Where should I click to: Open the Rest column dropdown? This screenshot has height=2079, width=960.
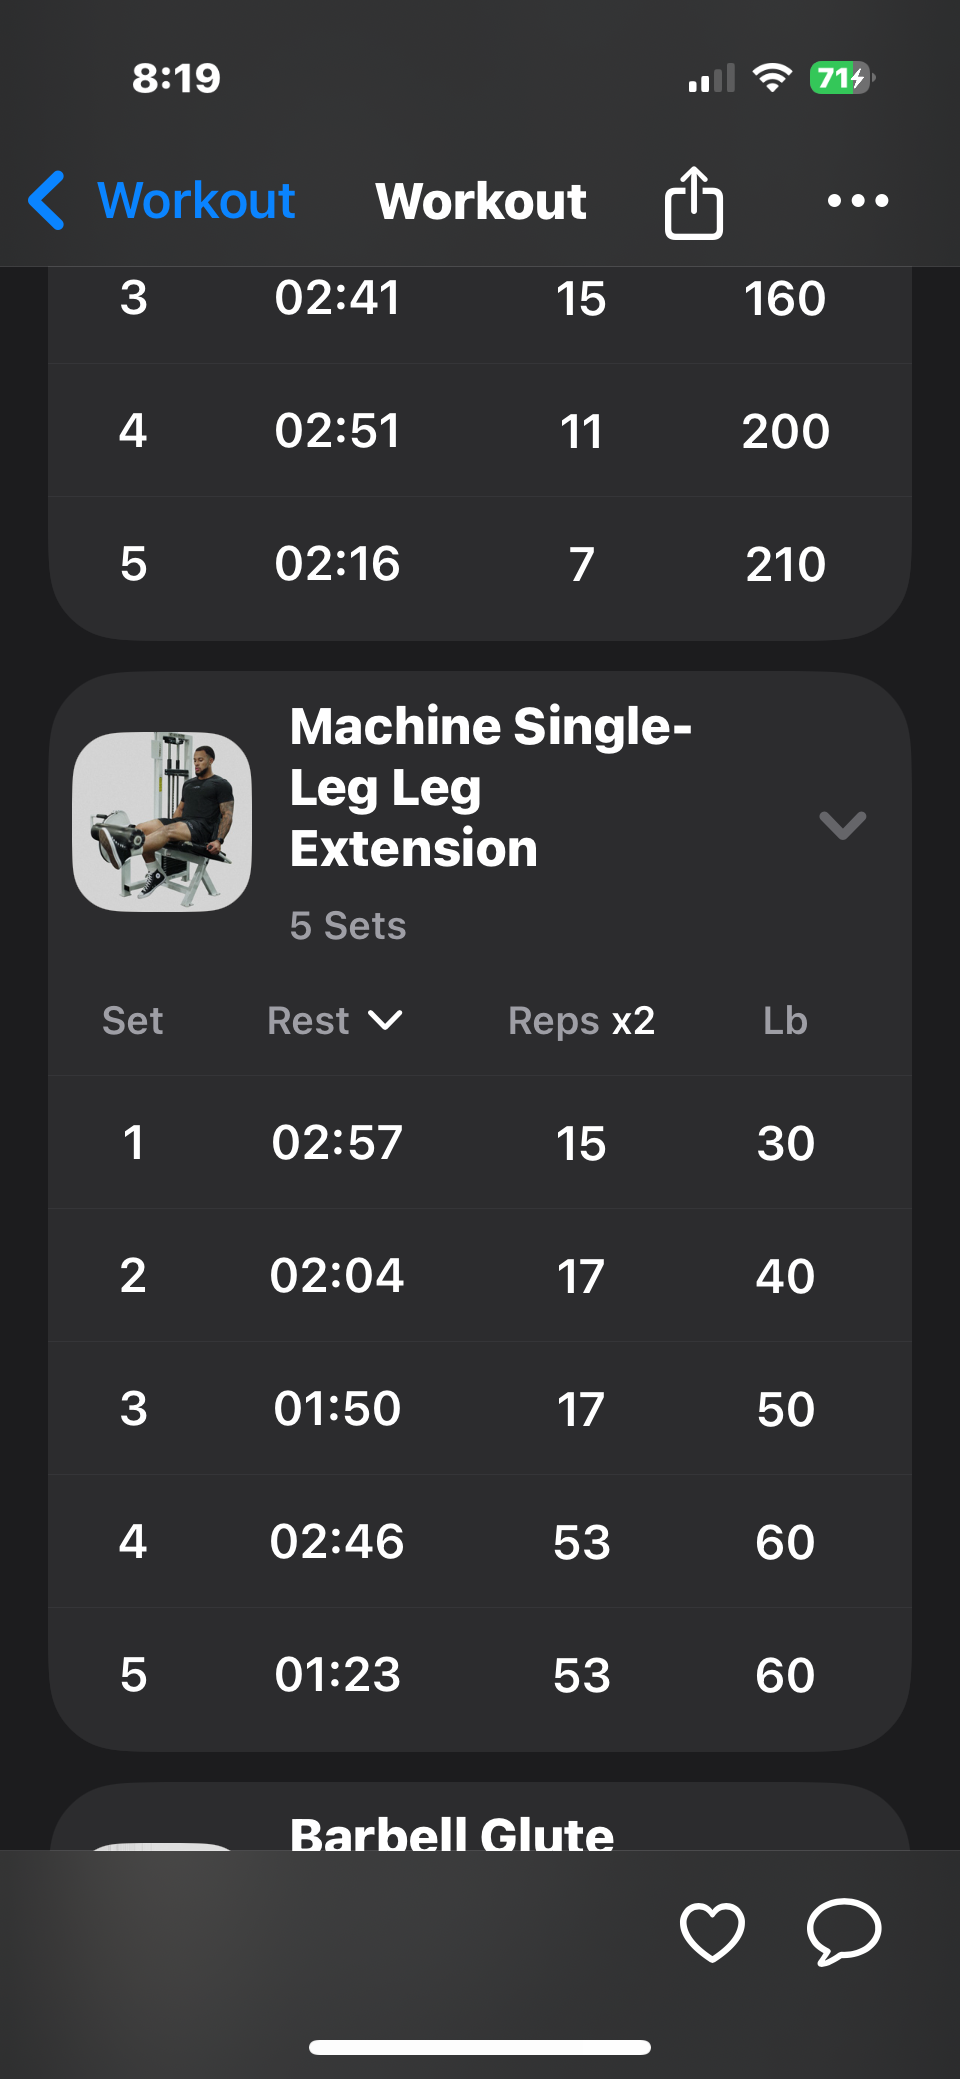(334, 1021)
